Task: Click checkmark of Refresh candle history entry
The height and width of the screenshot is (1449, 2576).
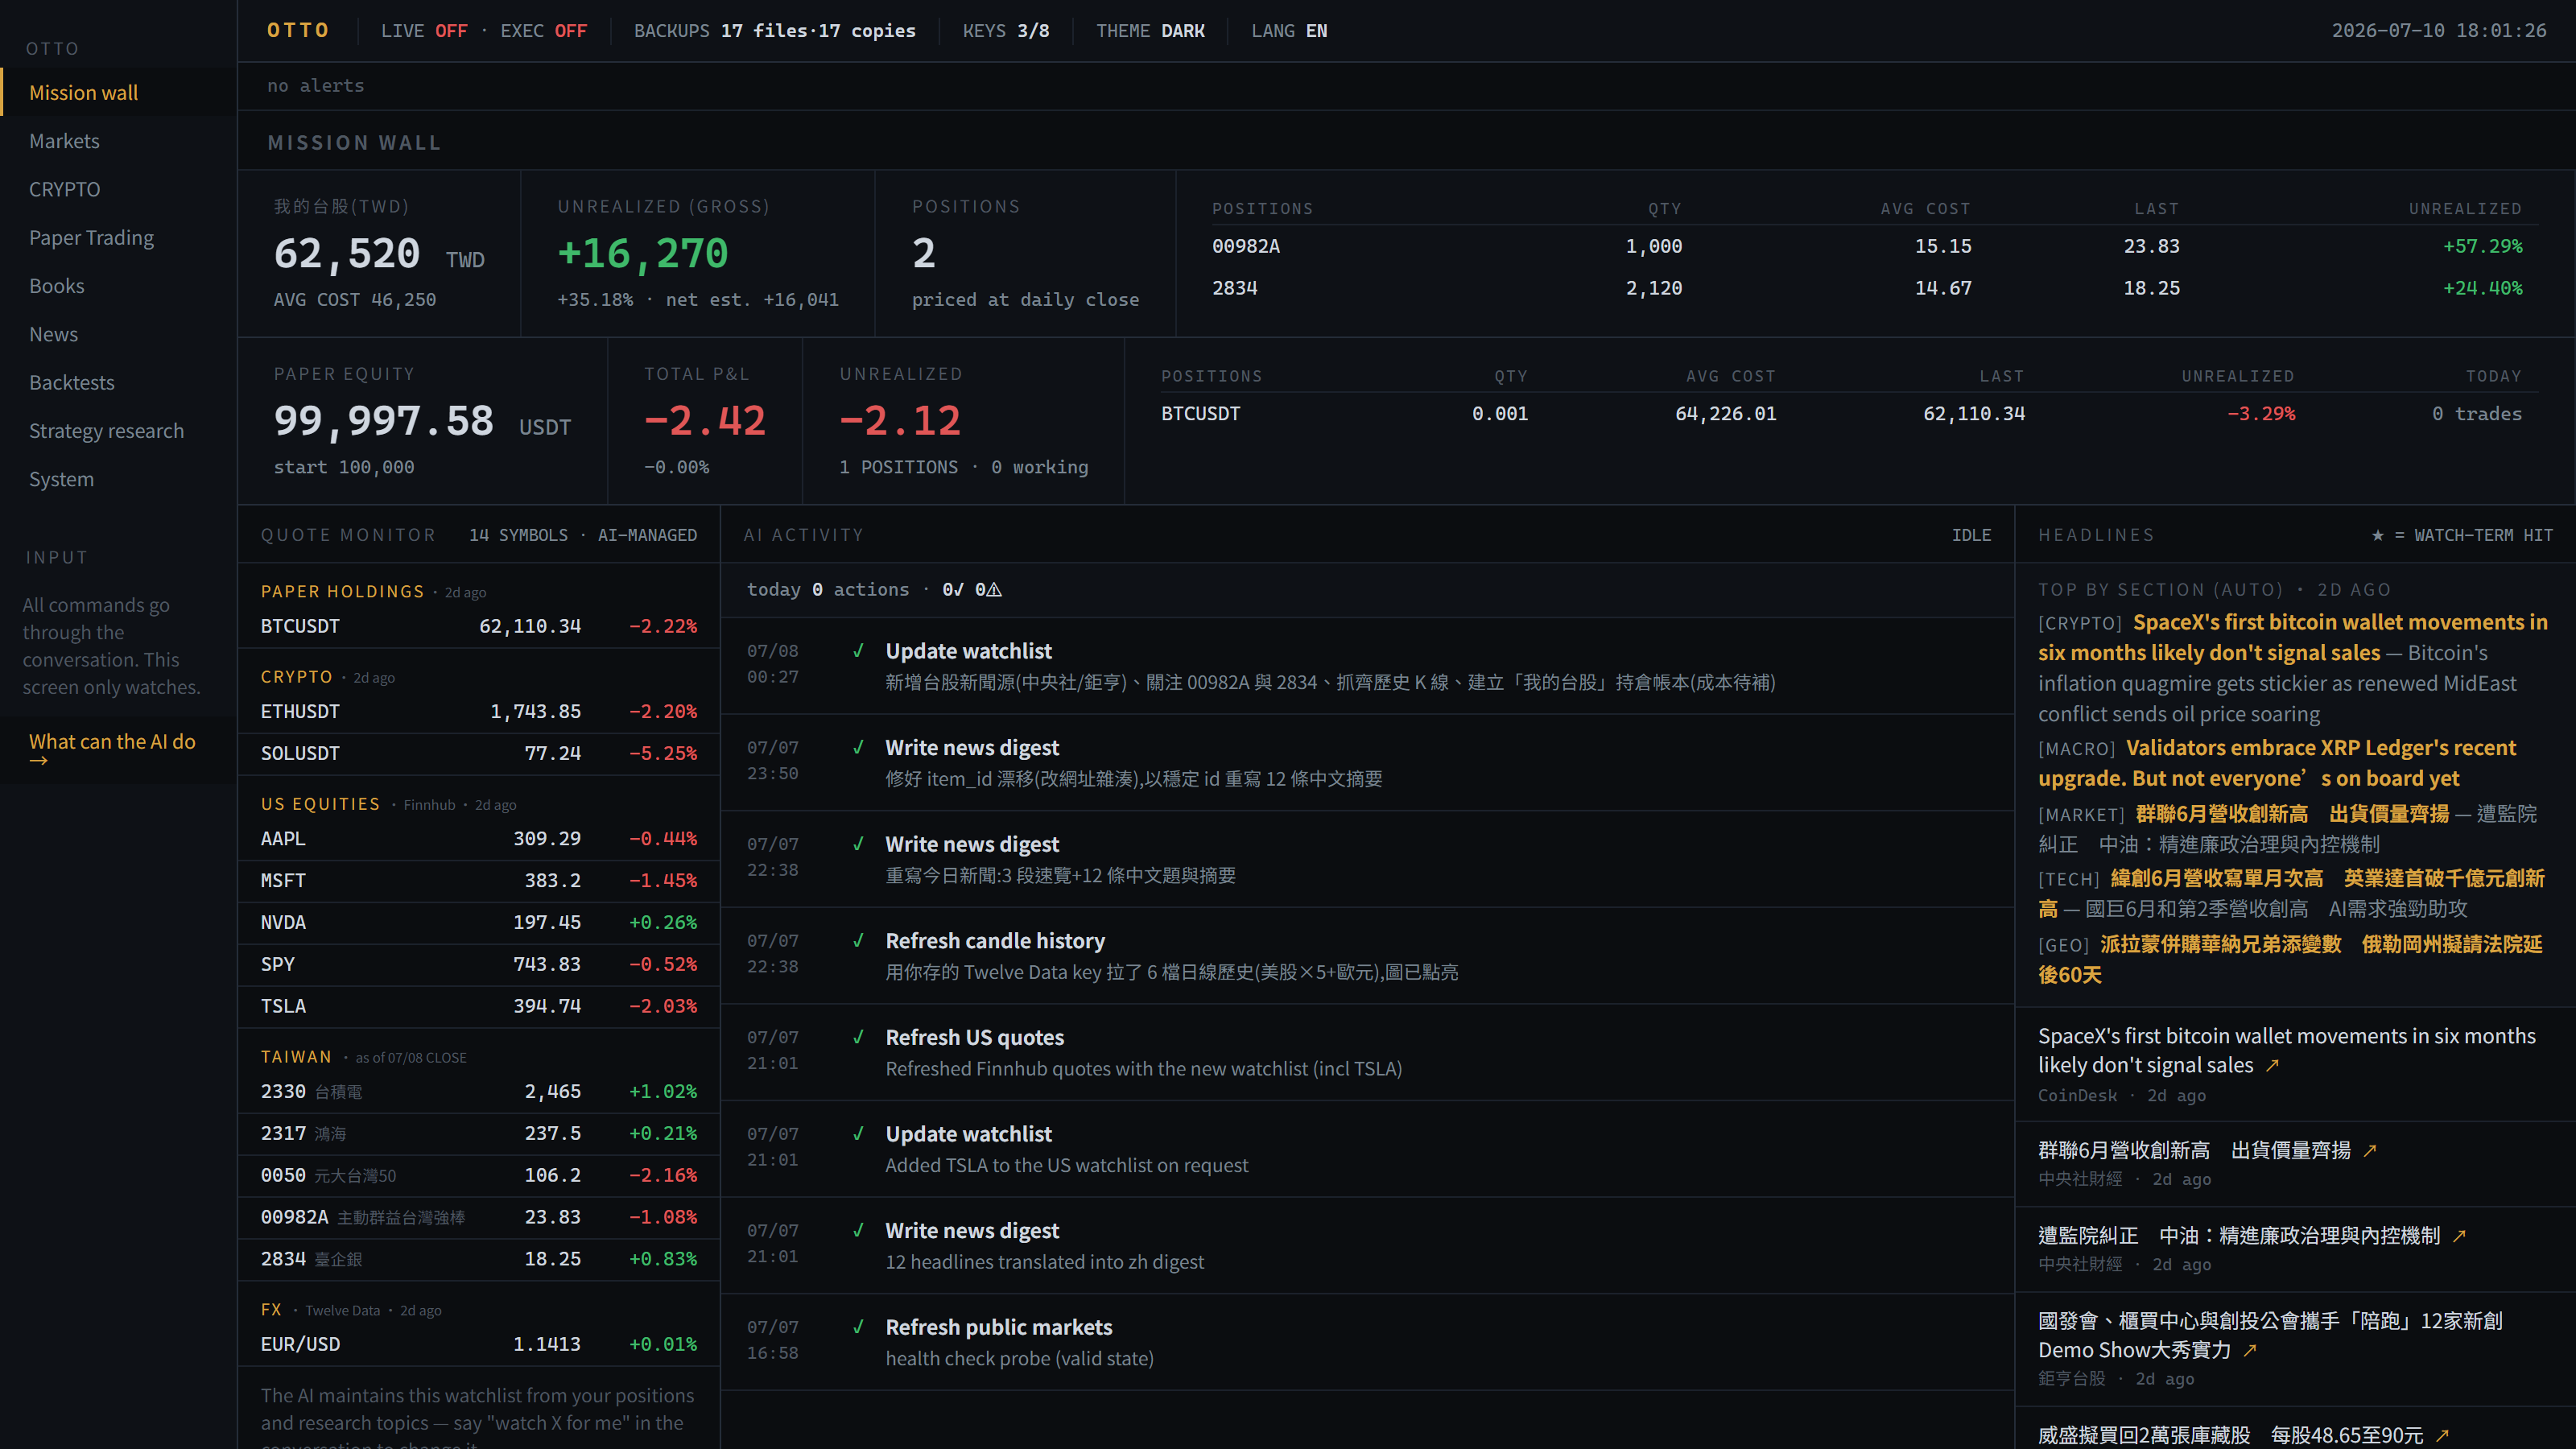Action: [858, 941]
